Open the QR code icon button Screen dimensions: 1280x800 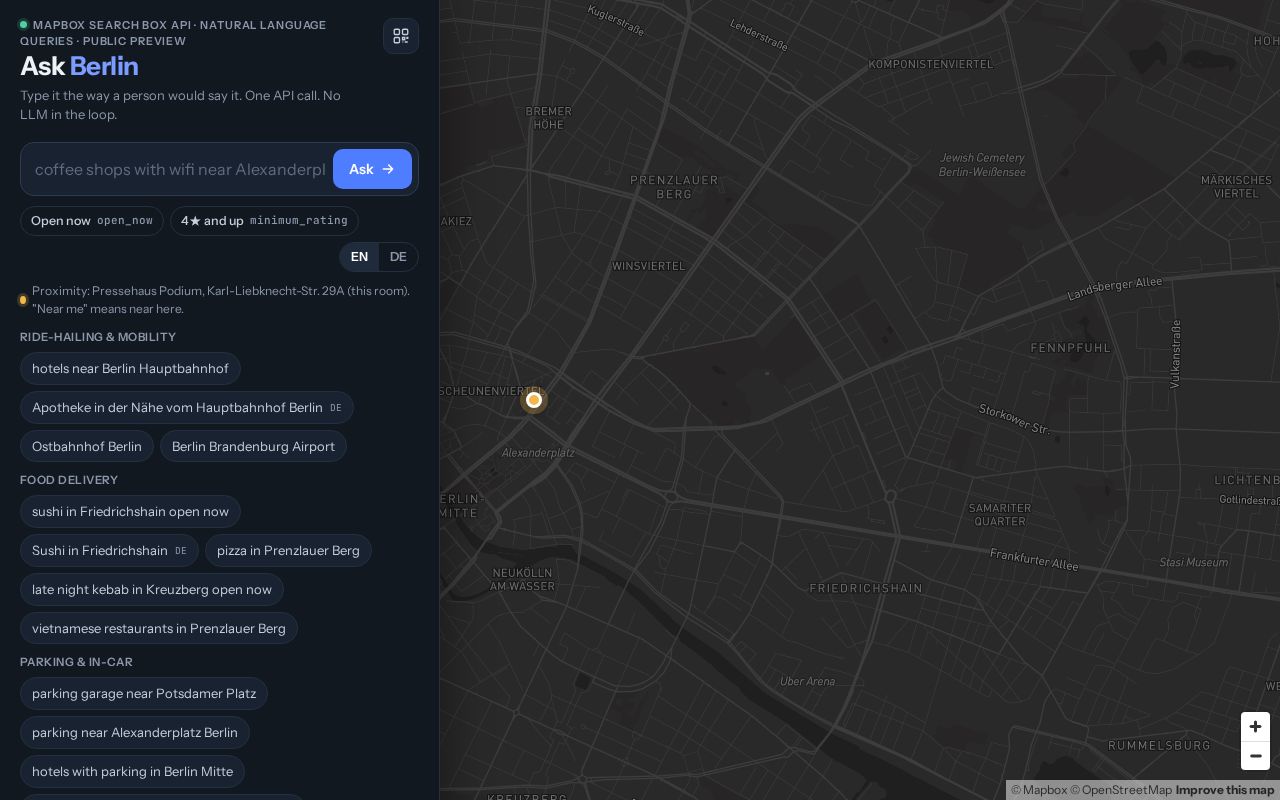click(x=401, y=36)
